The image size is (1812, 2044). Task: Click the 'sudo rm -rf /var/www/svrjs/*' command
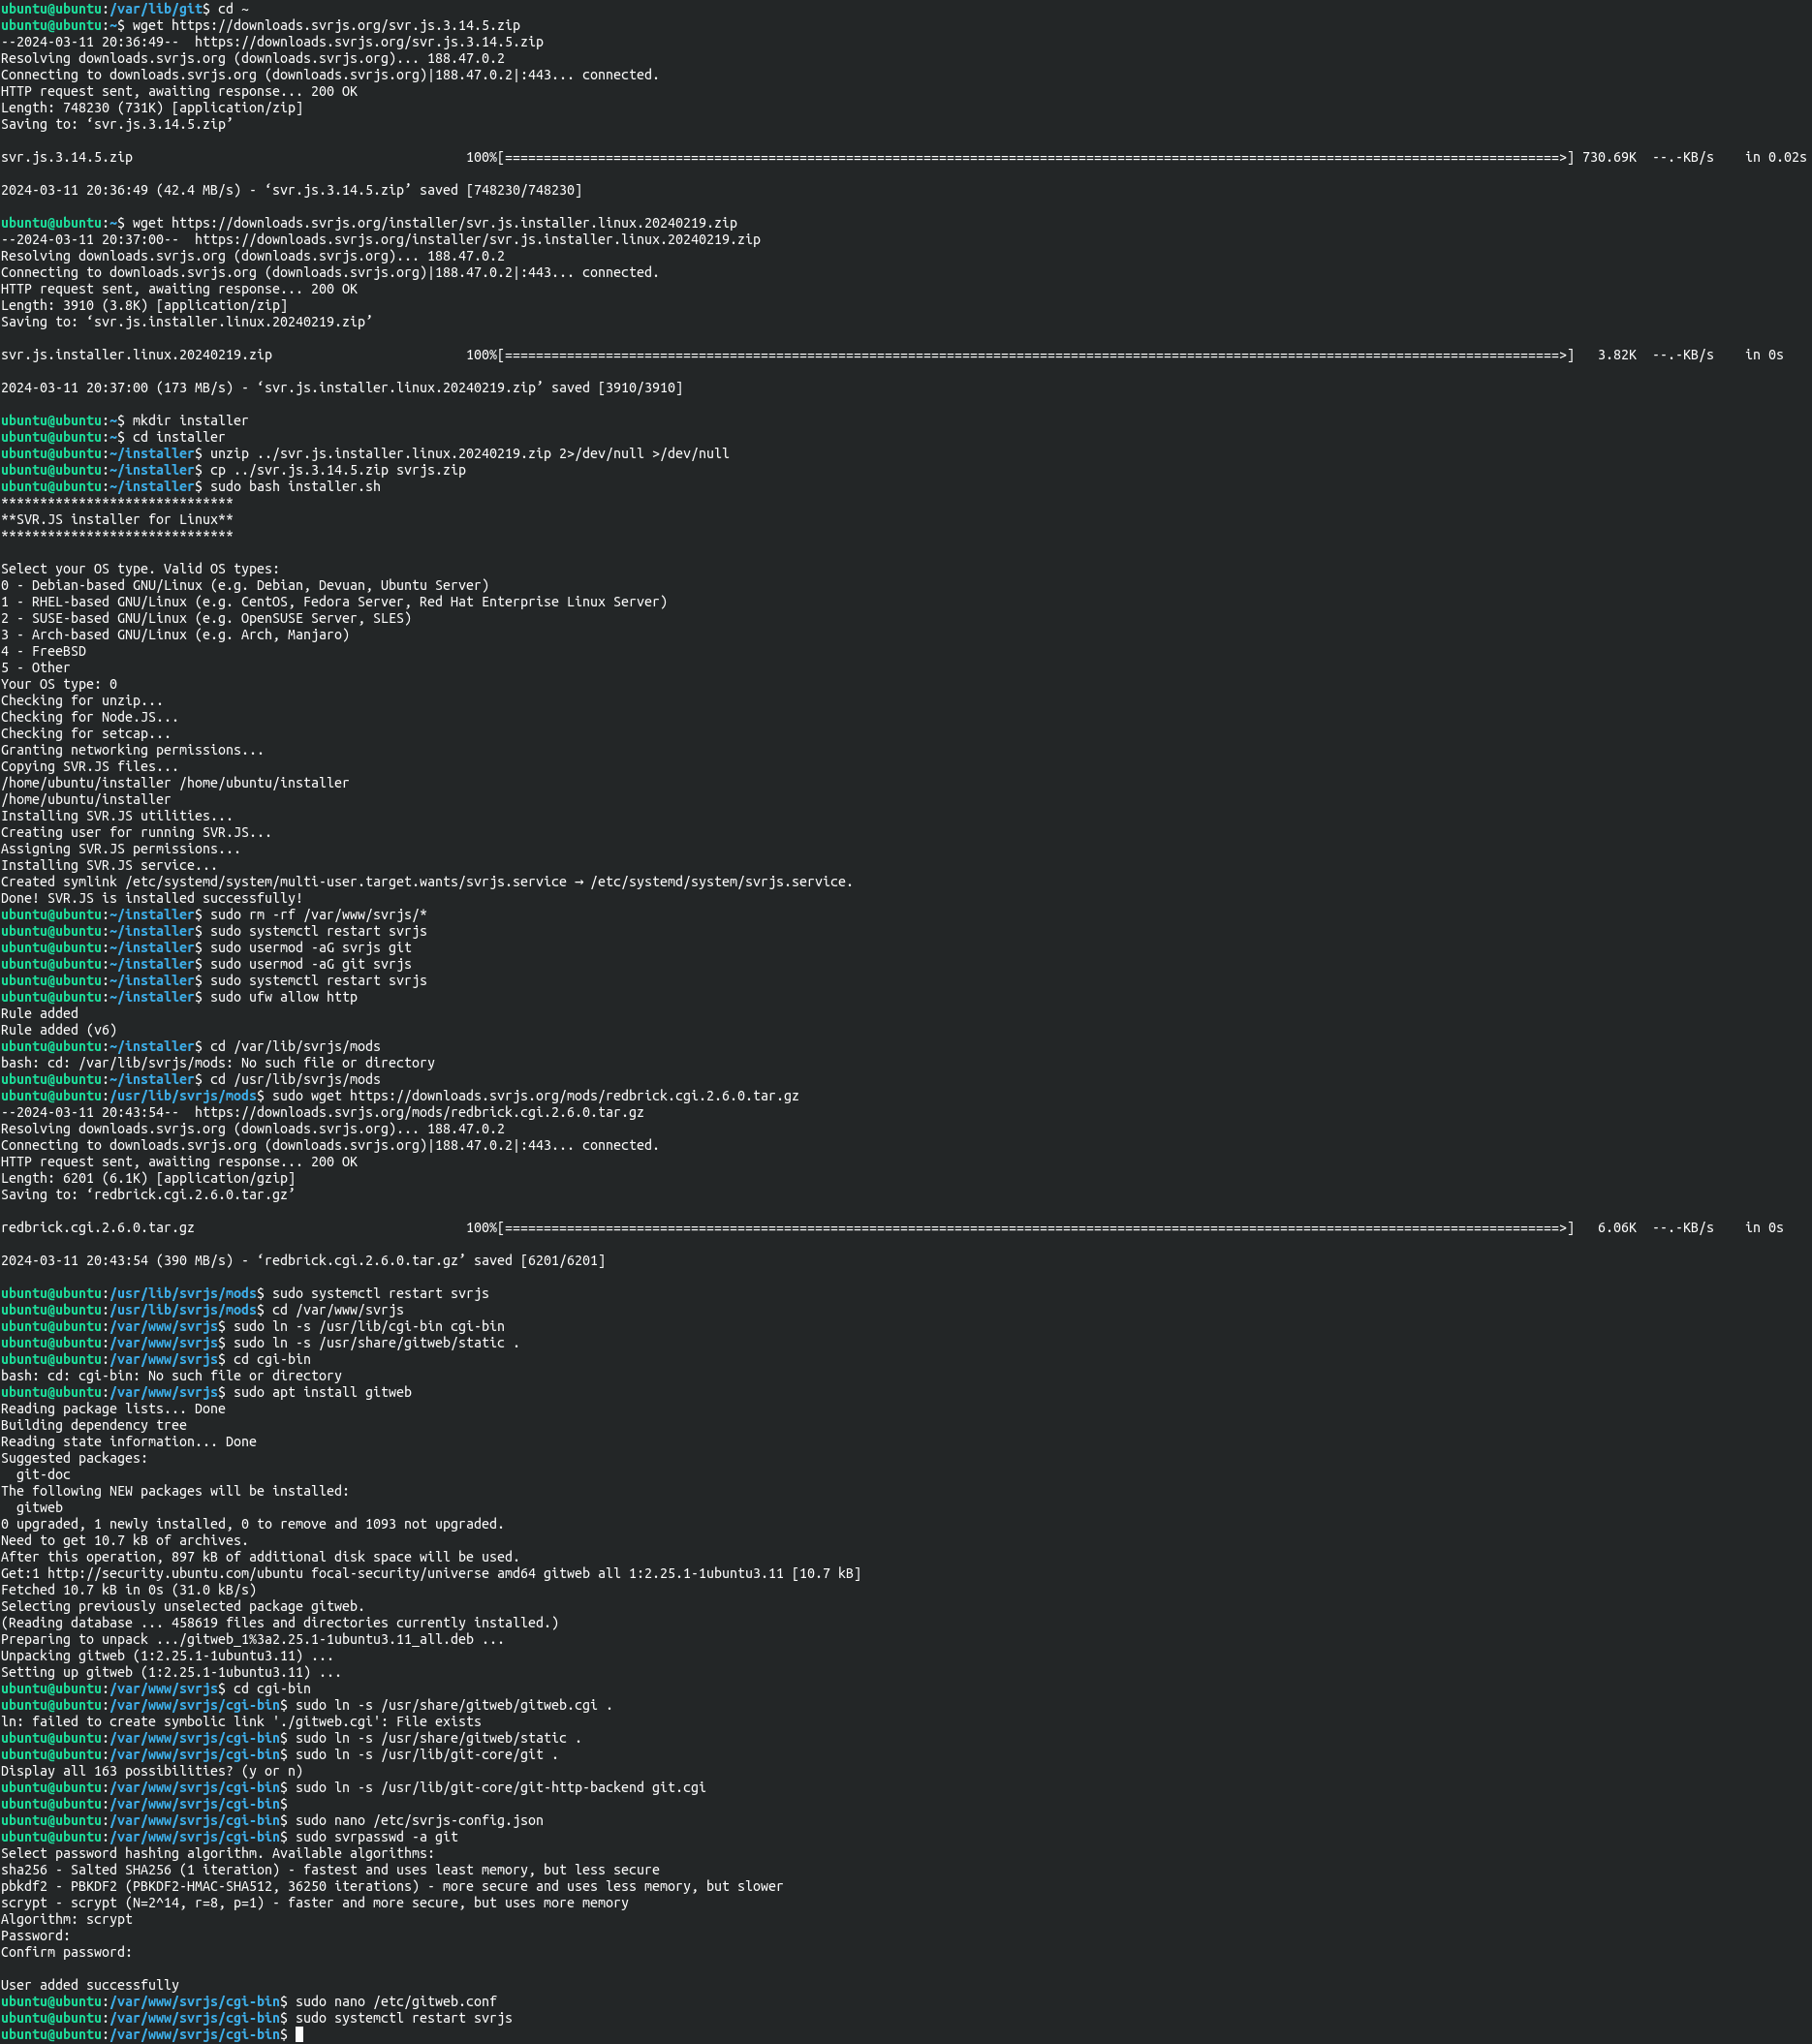[x=319, y=915]
